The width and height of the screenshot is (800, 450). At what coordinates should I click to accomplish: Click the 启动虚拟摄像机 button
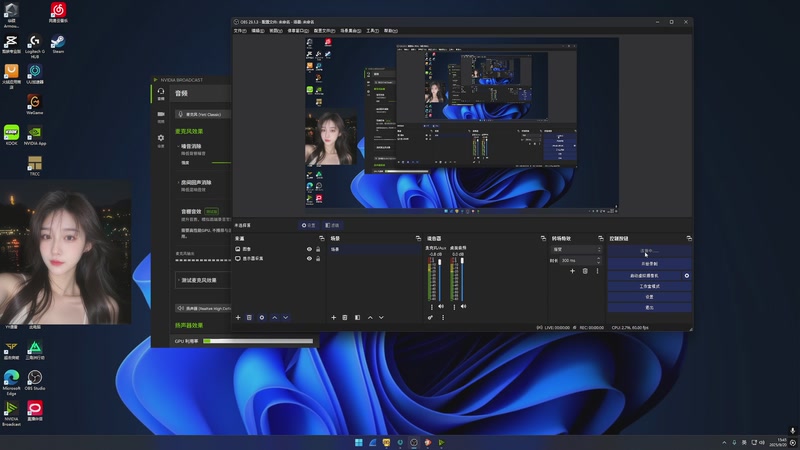pos(644,275)
